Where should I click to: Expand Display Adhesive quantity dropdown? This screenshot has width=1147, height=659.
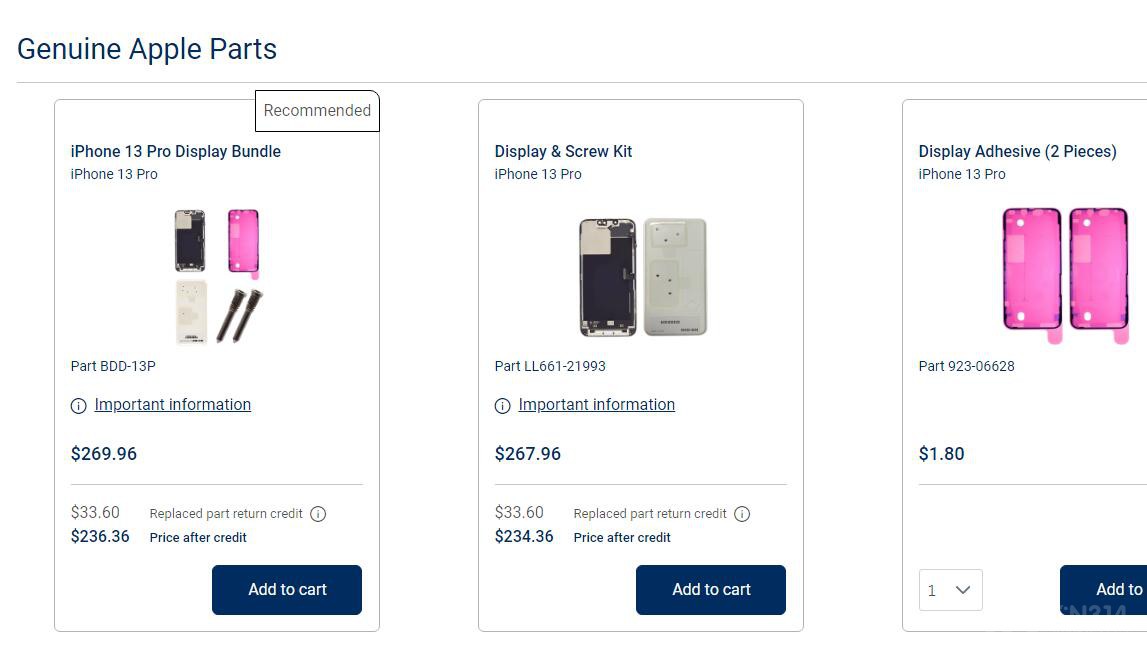pyautogui.click(x=950, y=590)
